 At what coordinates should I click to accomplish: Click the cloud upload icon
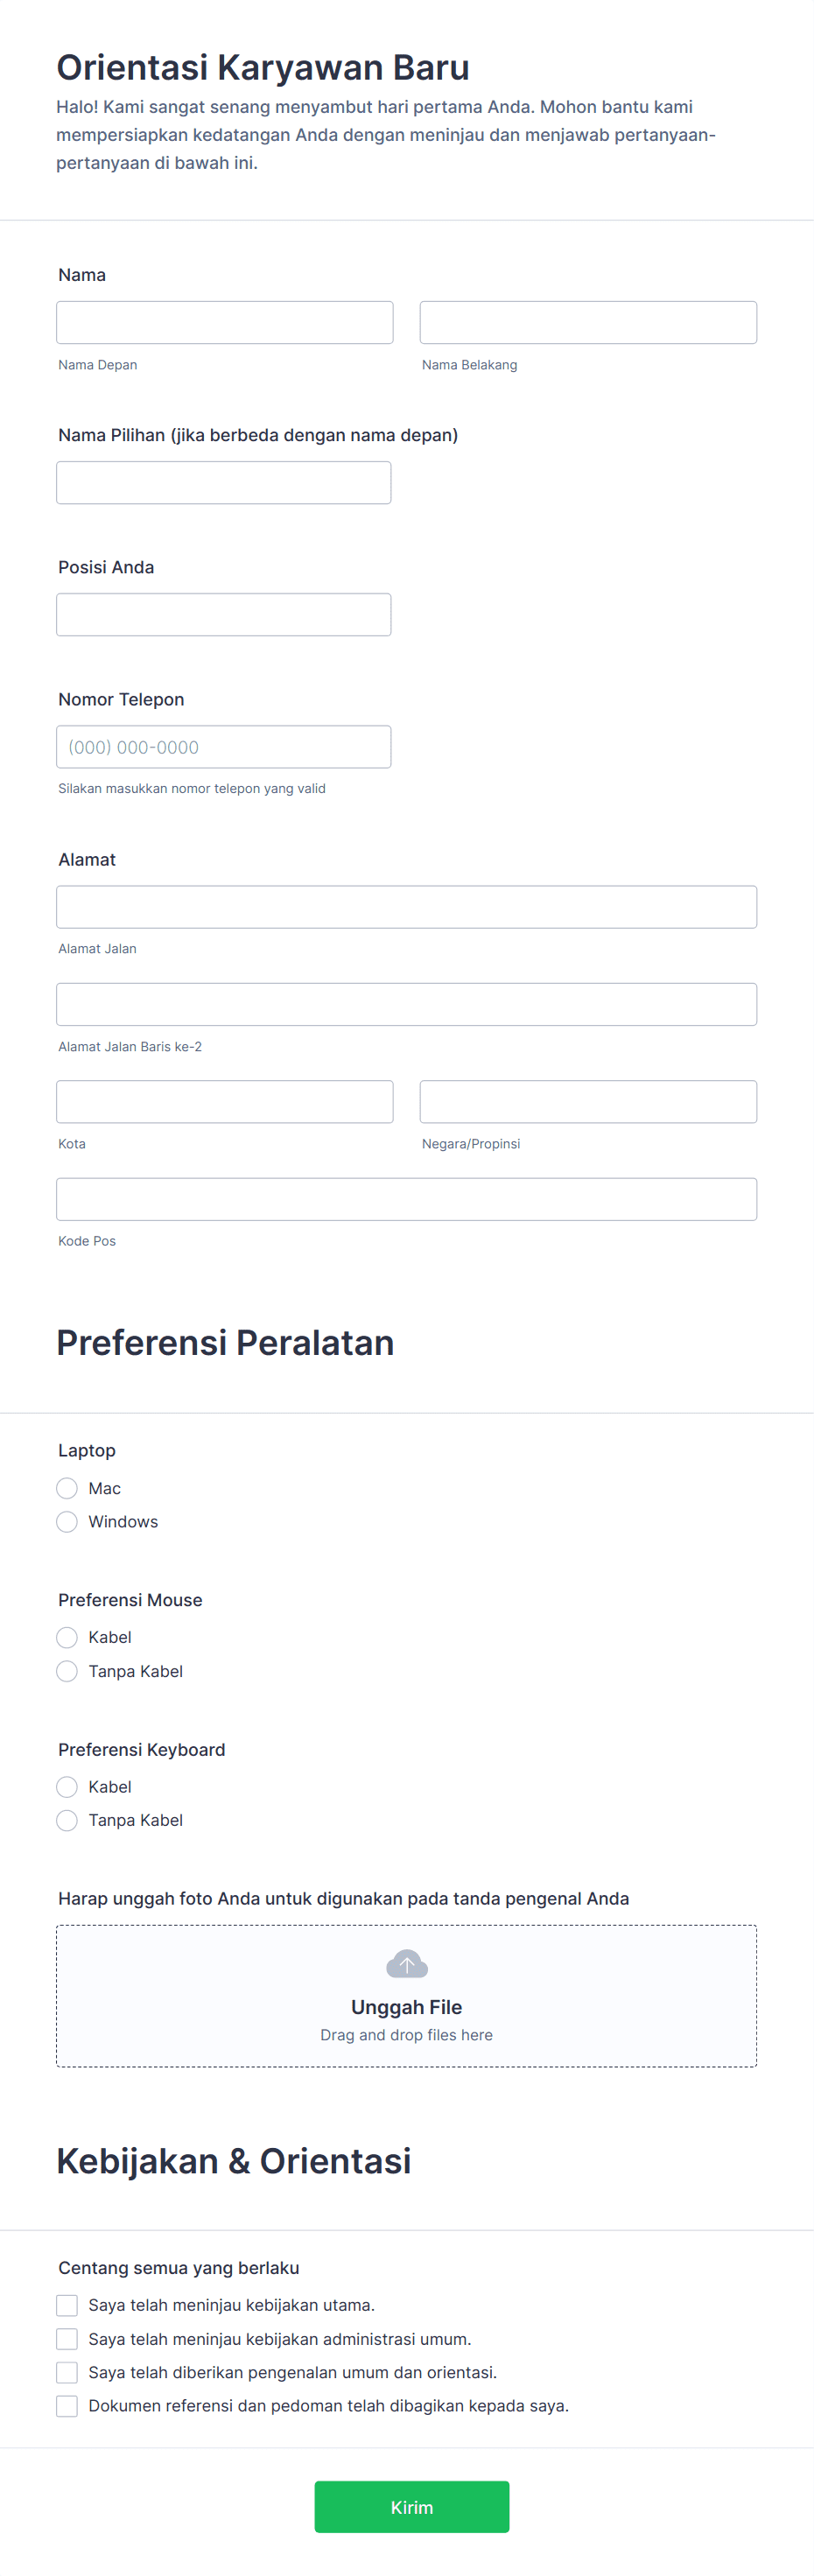(406, 1962)
